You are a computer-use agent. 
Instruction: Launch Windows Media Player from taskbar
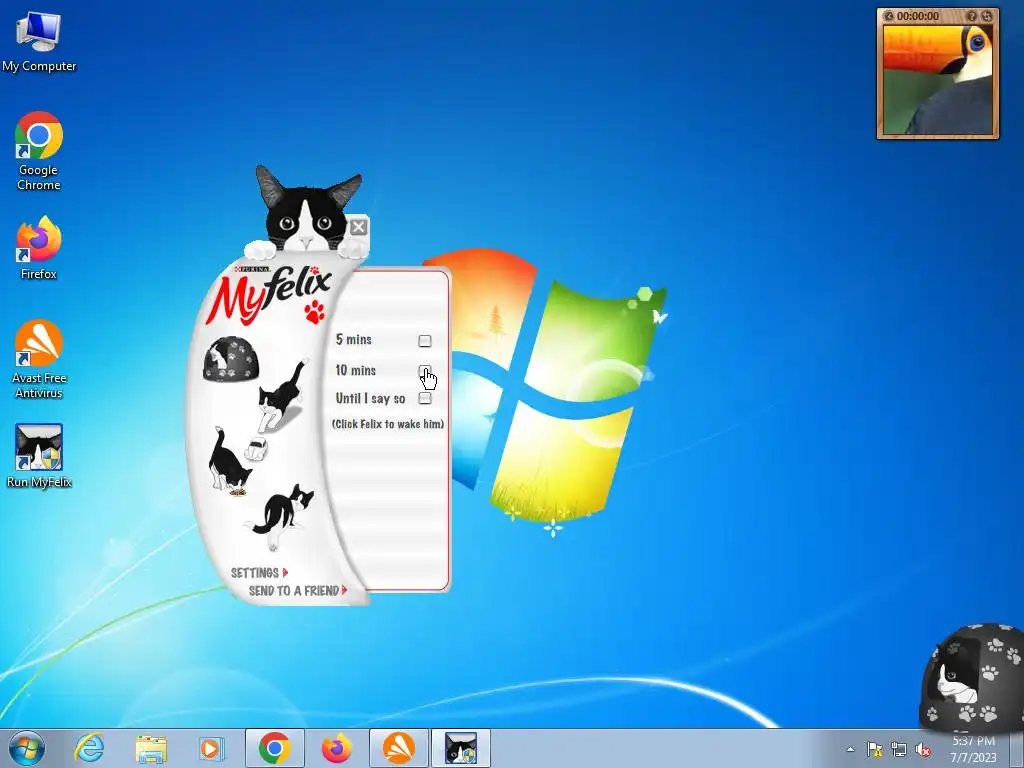(210, 748)
